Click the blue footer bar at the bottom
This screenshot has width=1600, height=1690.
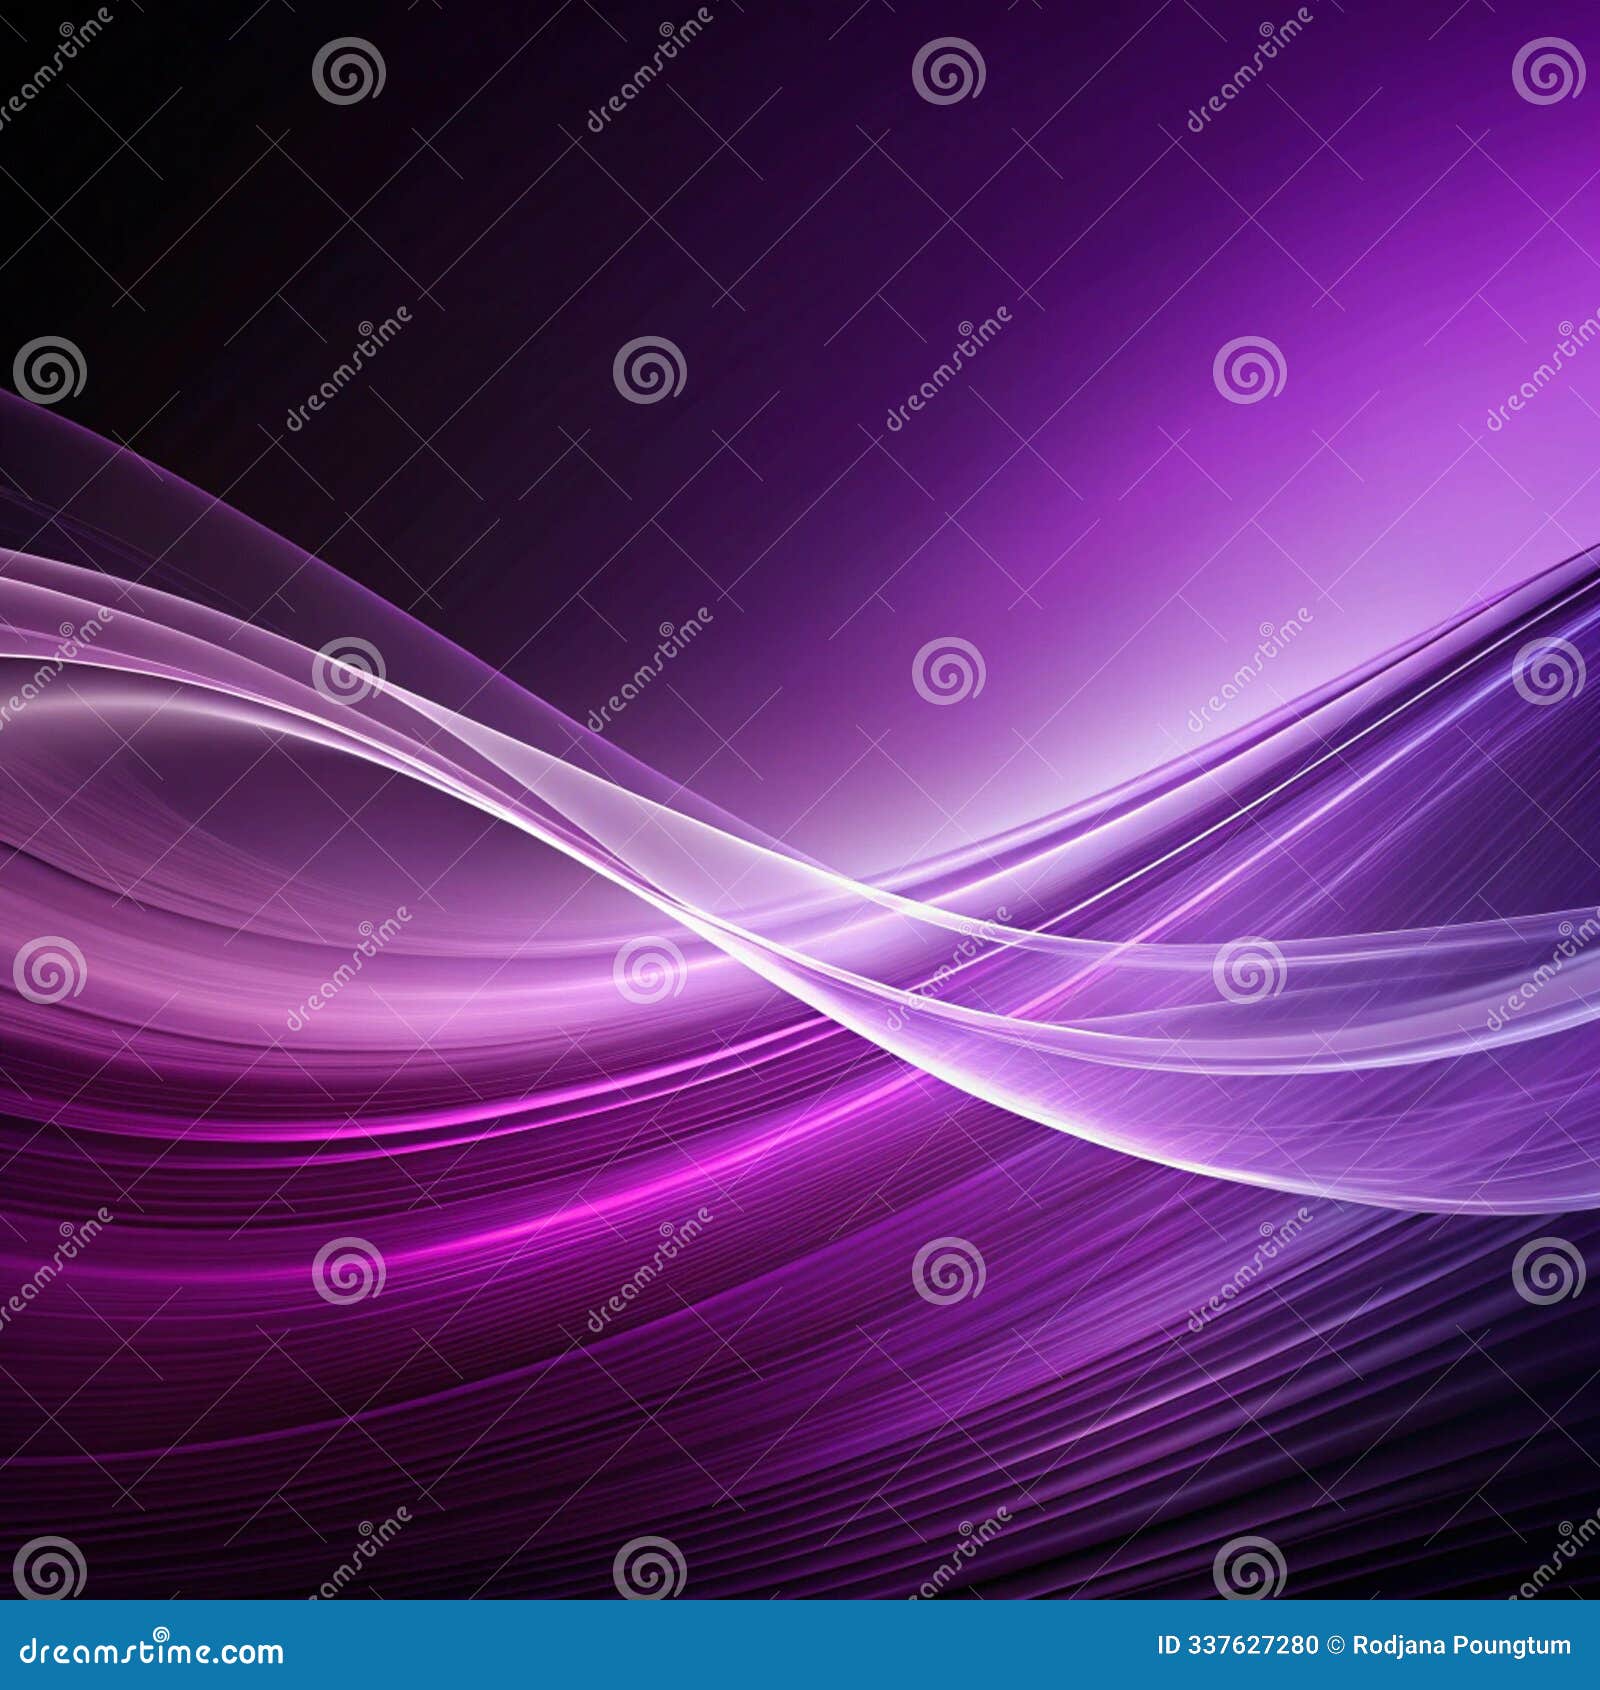point(800,1645)
